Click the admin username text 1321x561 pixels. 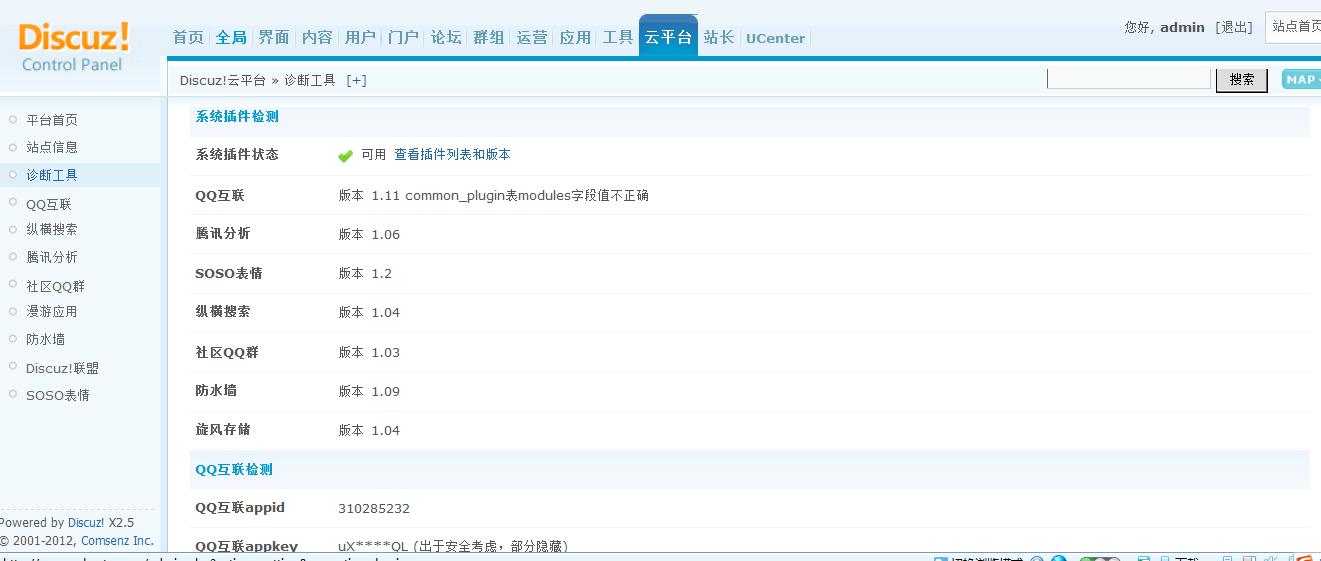1182,28
